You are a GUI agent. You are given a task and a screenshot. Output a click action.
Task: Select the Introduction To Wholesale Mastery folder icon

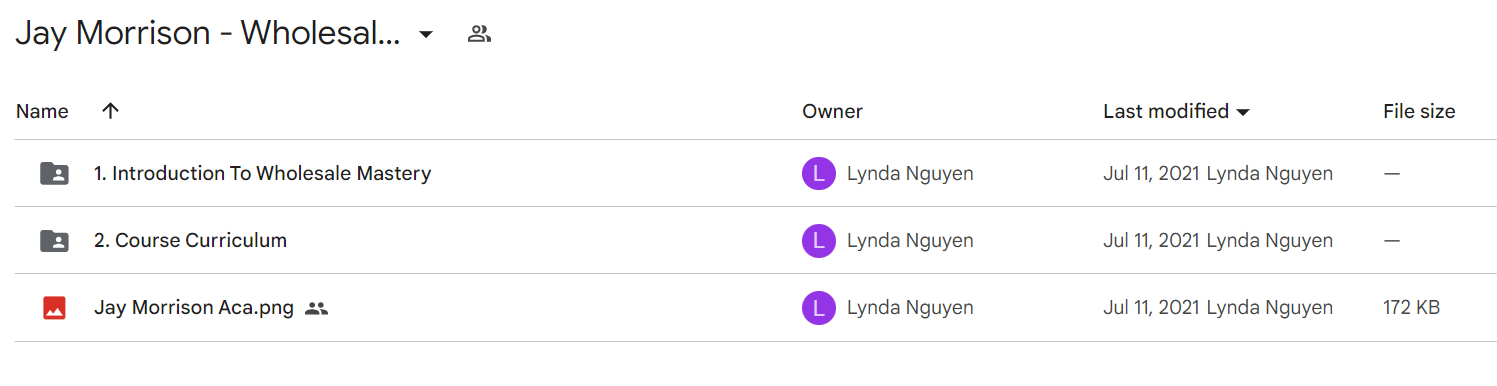[55, 174]
